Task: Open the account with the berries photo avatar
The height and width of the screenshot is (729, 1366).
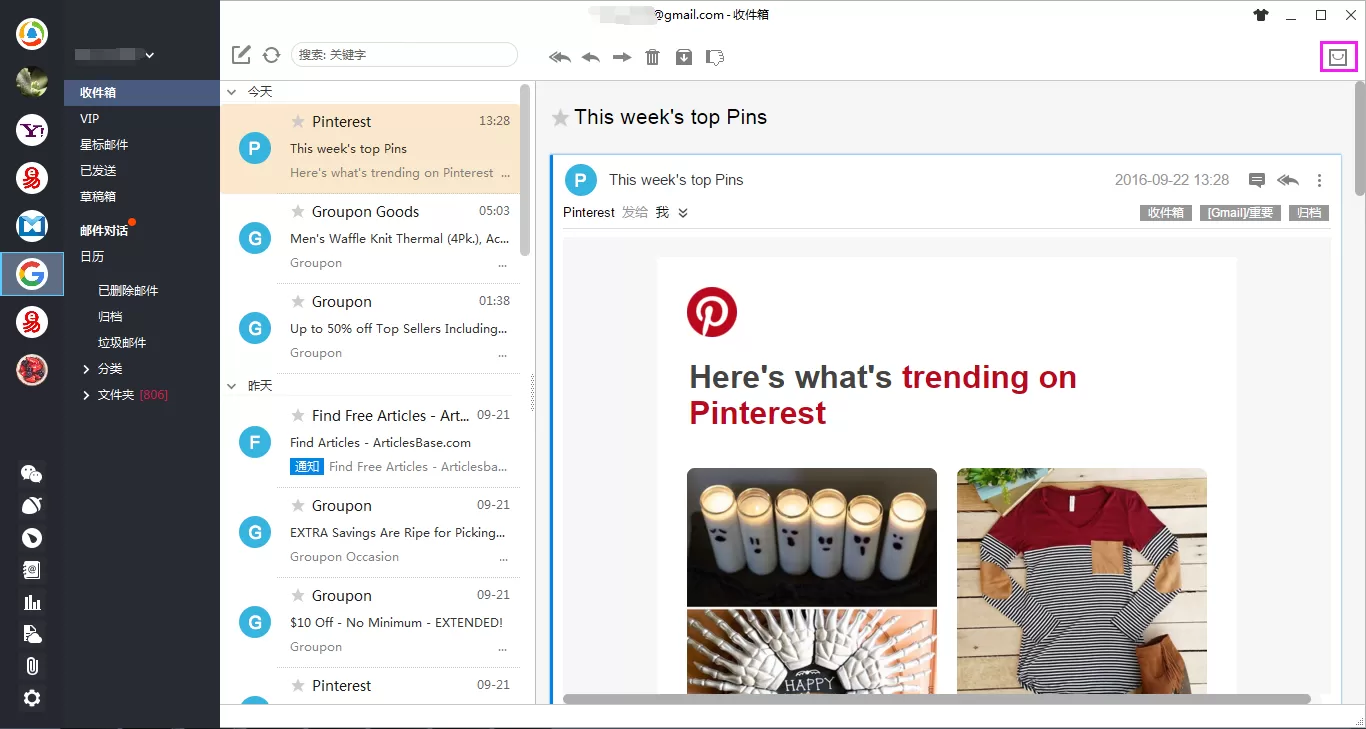Action: (x=32, y=370)
